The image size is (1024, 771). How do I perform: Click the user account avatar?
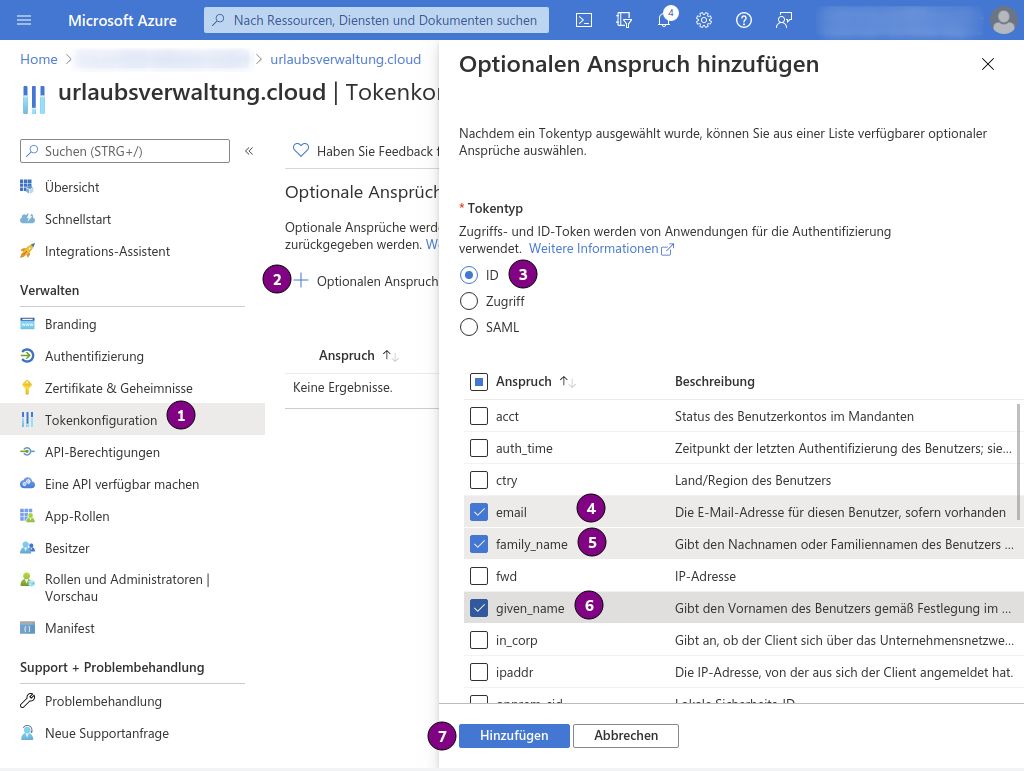tap(1003, 20)
